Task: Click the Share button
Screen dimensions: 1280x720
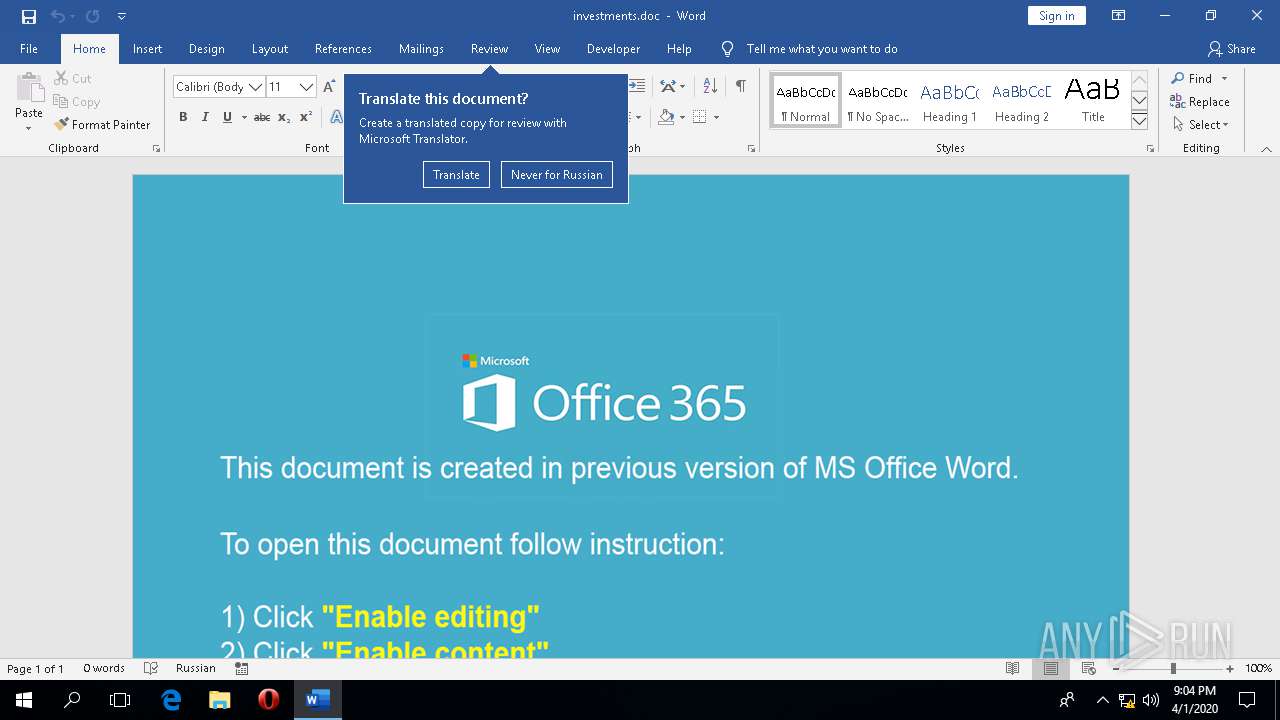Action: [x=1231, y=49]
